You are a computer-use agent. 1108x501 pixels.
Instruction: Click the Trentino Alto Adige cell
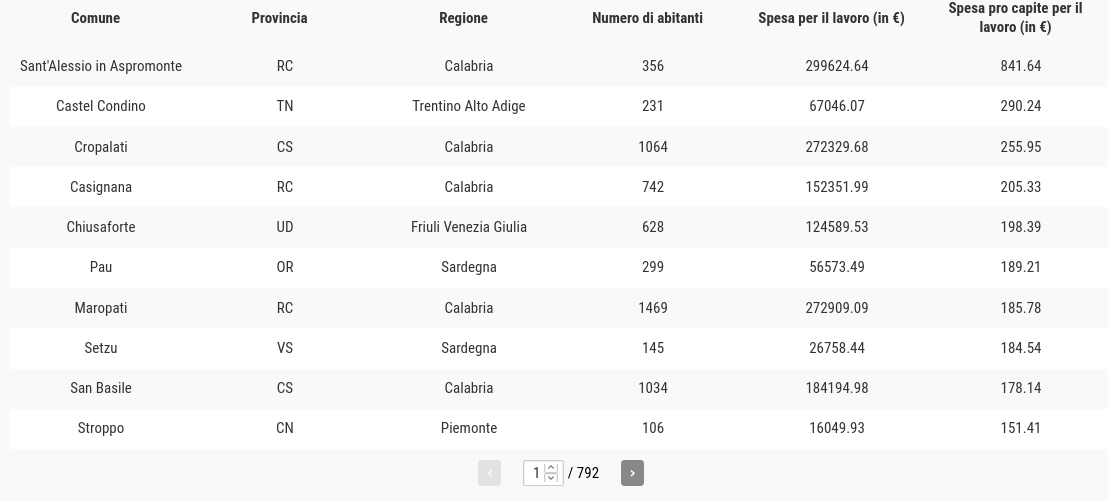[468, 106]
